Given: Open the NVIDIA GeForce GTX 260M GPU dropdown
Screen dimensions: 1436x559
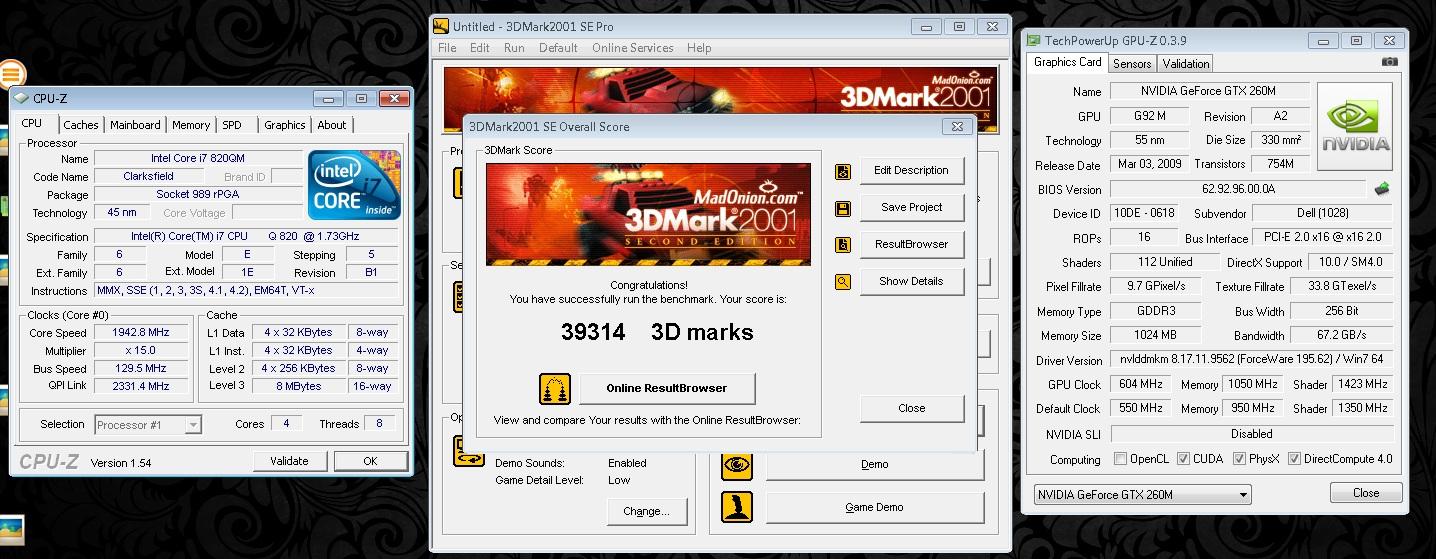Looking at the screenshot, I should point(1142,494).
